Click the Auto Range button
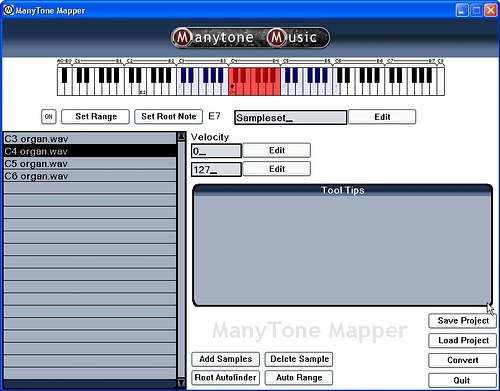The image size is (500, 391). tap(299, 378)
